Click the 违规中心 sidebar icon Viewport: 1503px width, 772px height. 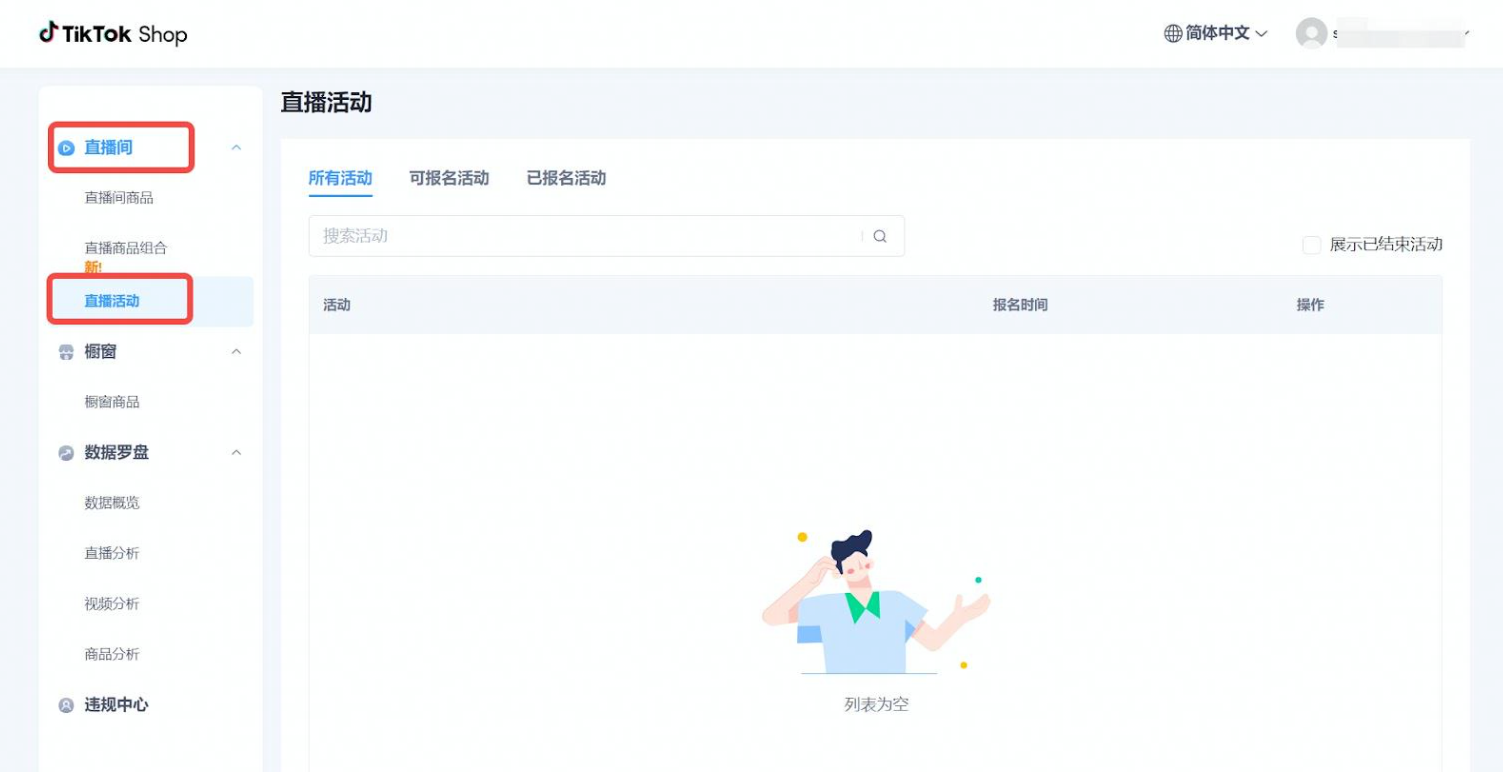tap(66, 705)
